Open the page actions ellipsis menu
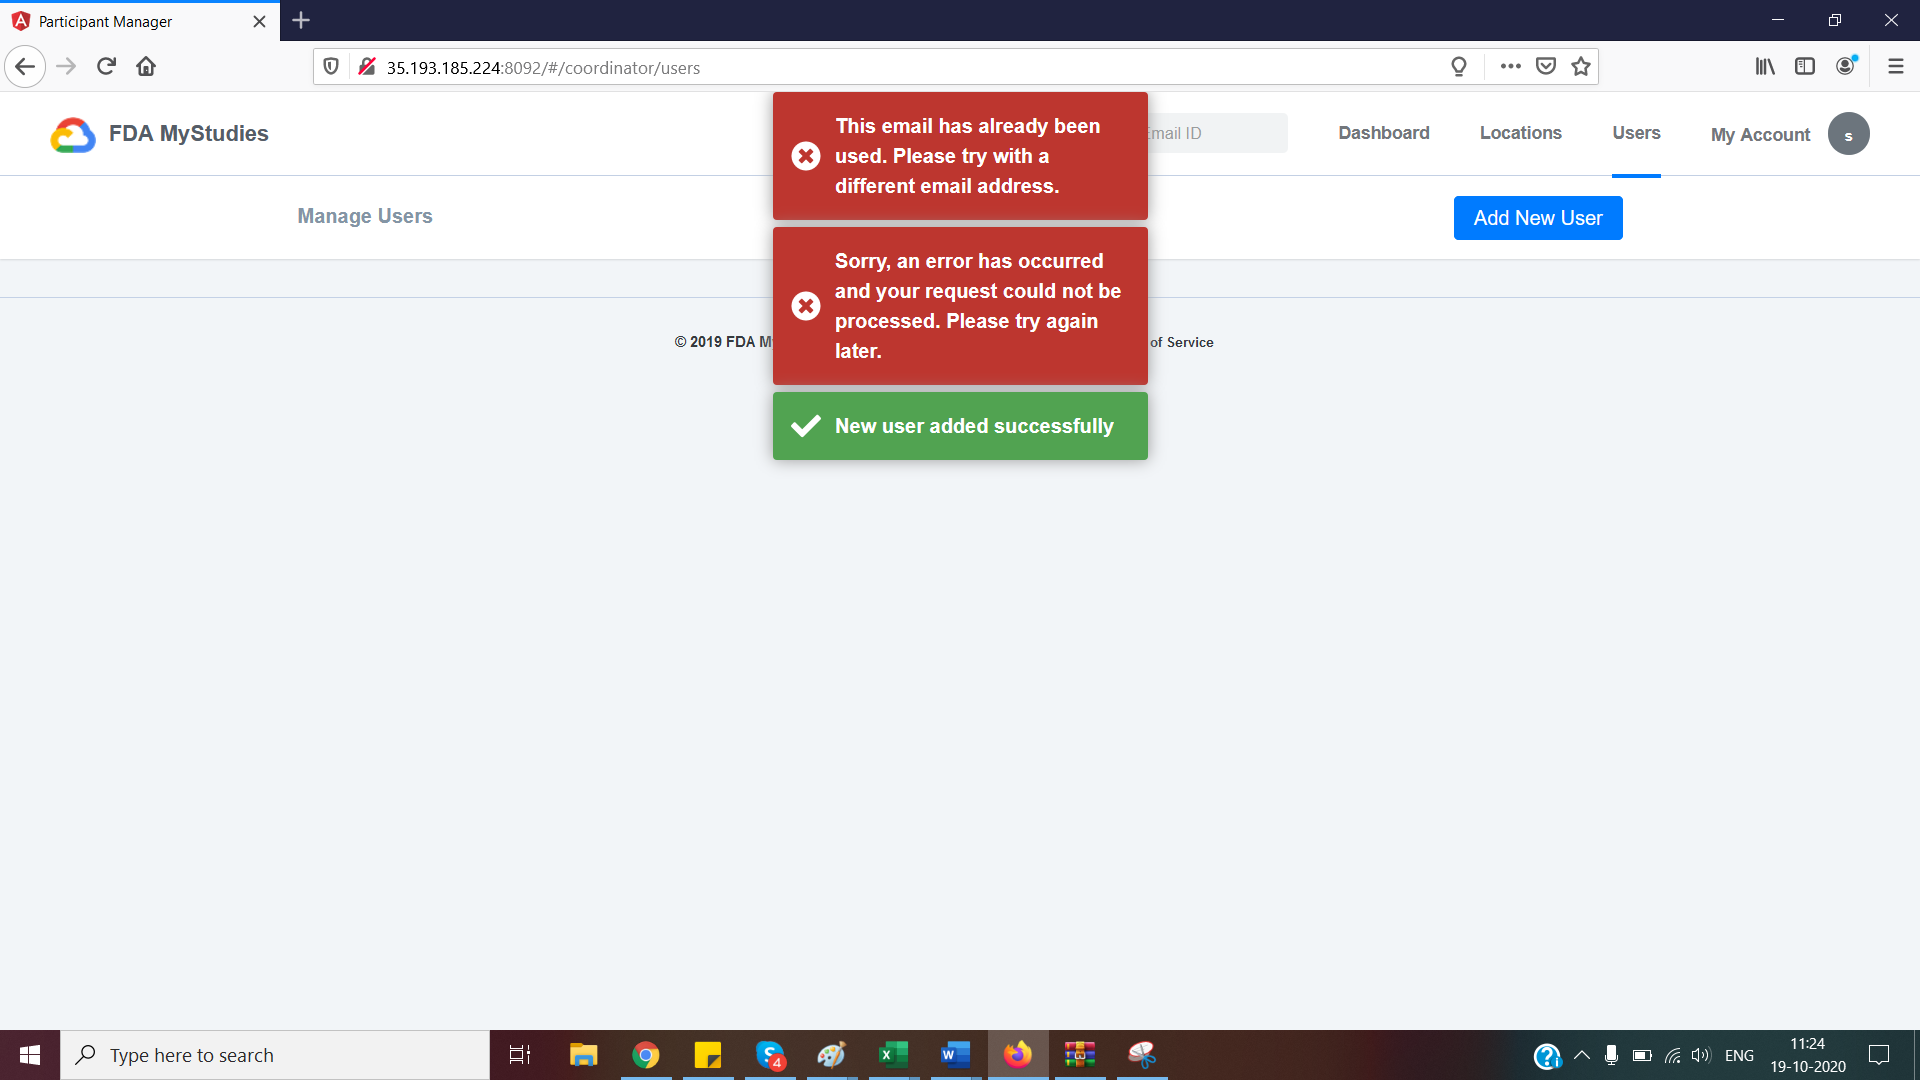The image size is (1920, 1080). pos(1512,66)
